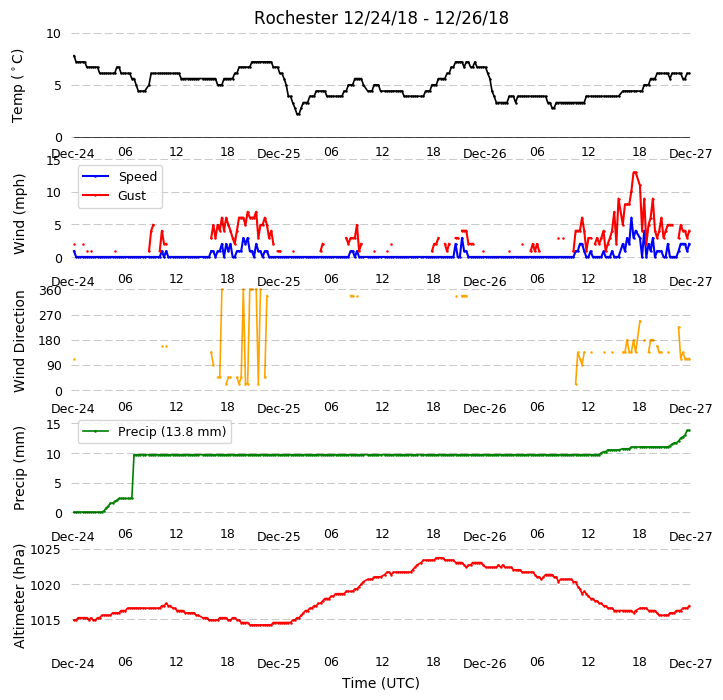Click the precipitation jump near 10 mm
Image resolution: width=723 pixels, height=700 pixels.
tap(133, 476)
